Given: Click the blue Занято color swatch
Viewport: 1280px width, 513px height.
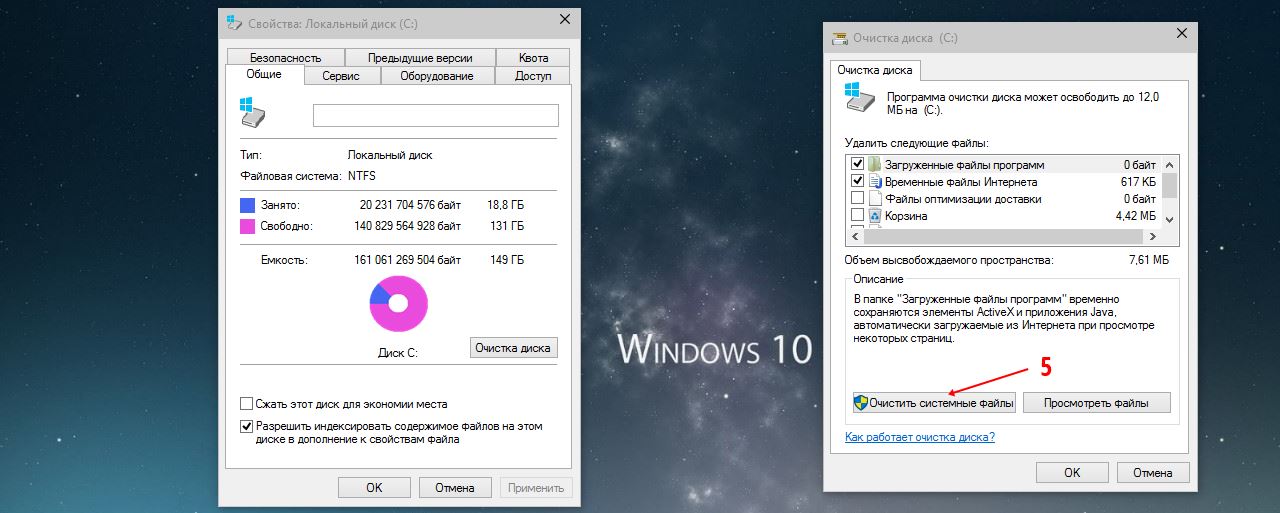Looking at the screenshot, I should [247, 205].
